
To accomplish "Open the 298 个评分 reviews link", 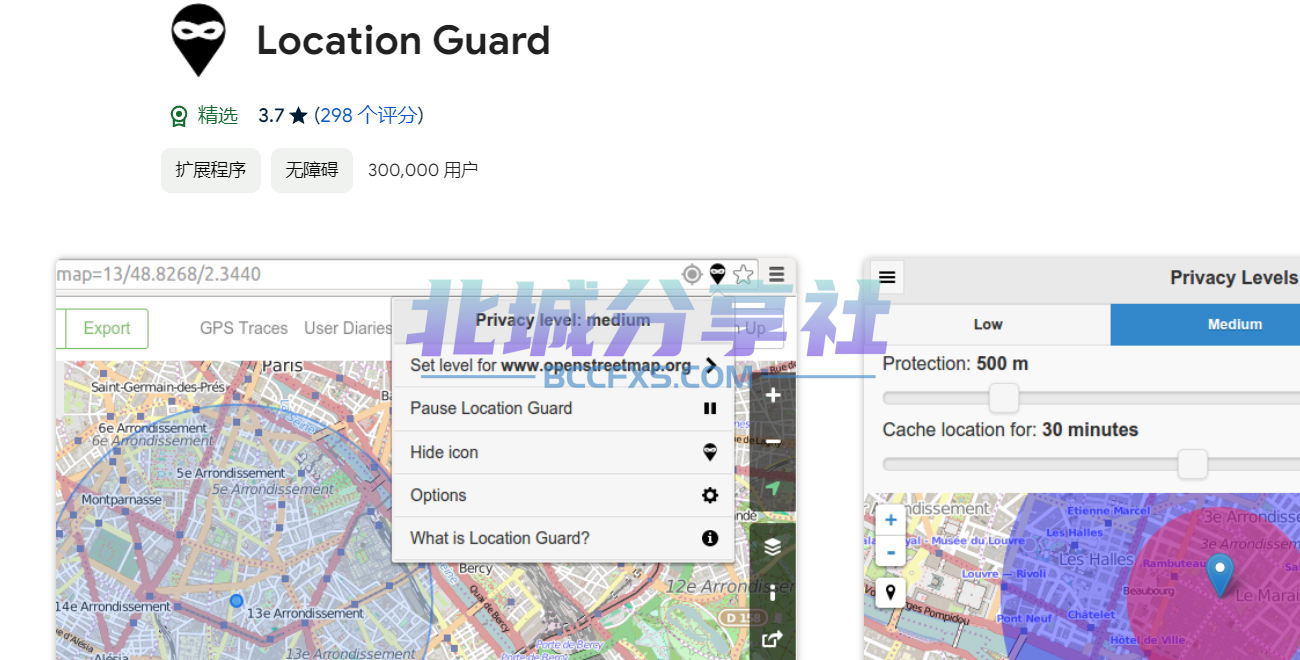I will 368,116.
